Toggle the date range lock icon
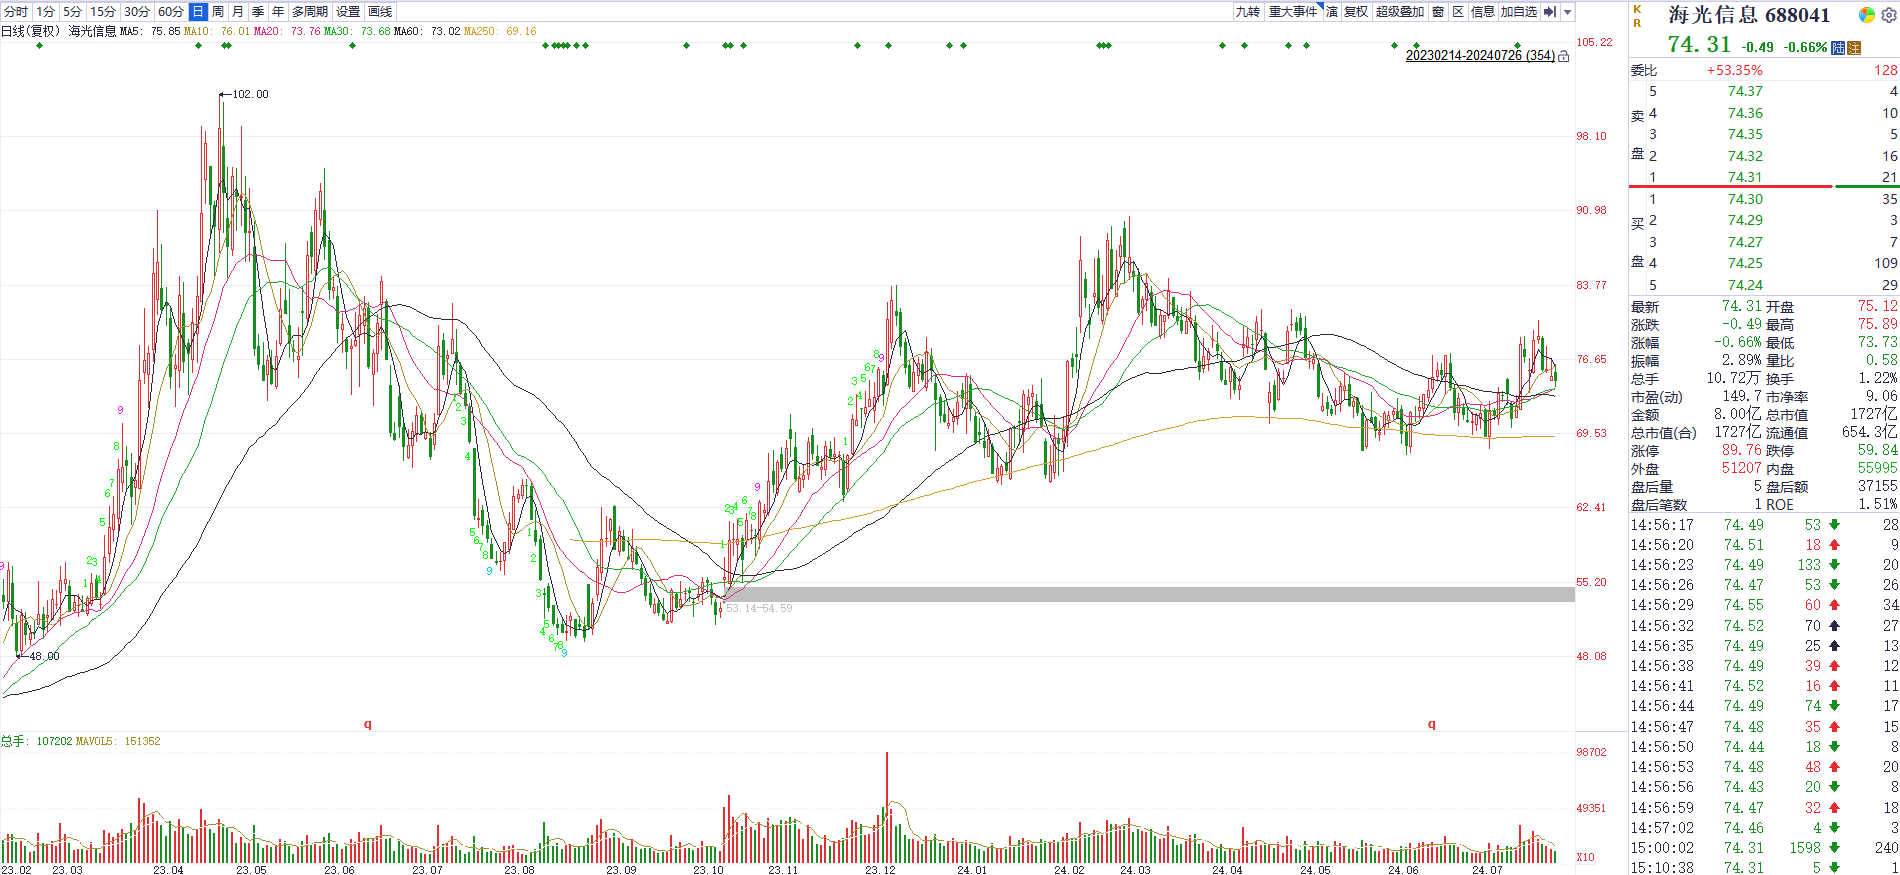Image resolution: width=1900 pixels, height=875 pixels. coord(1564,56)
